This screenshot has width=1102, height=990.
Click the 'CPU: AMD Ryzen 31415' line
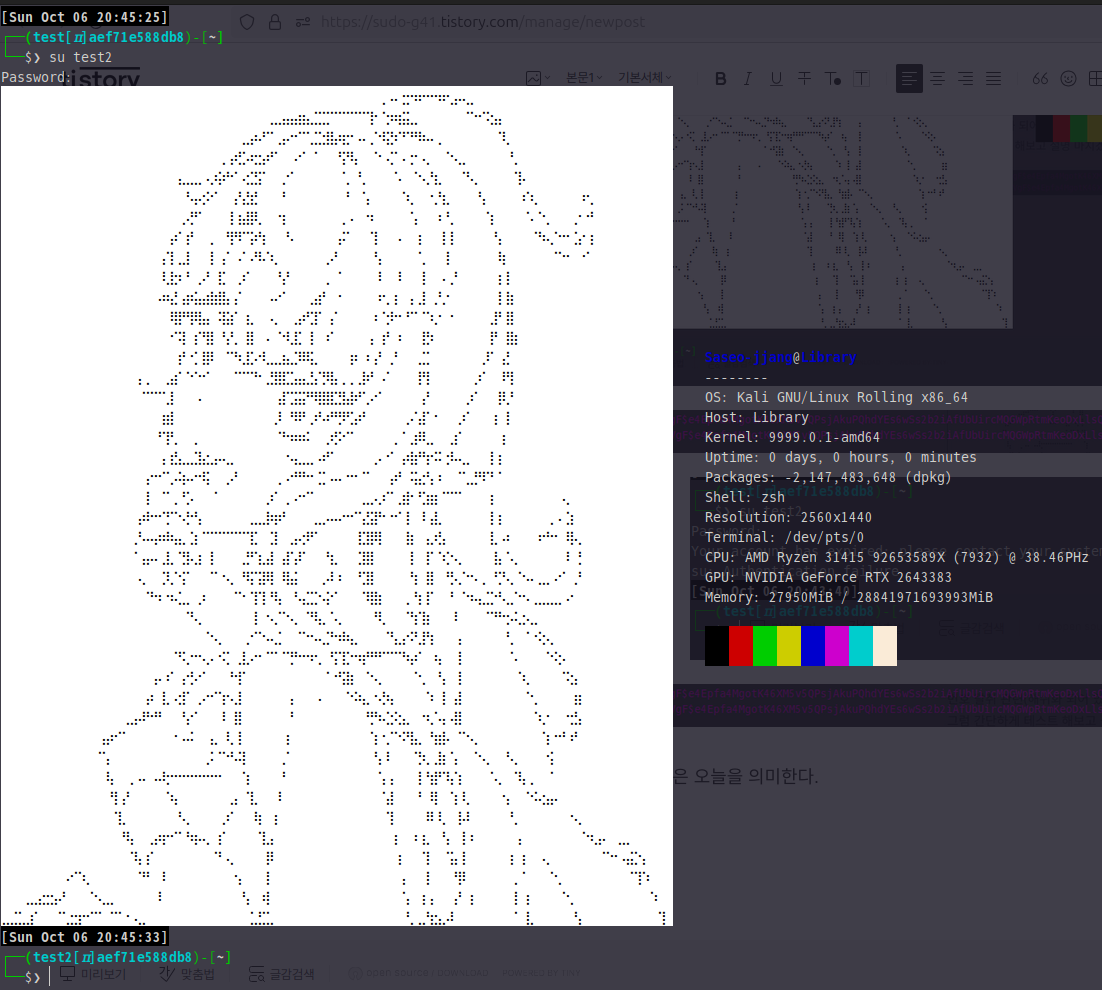[897, 557]
